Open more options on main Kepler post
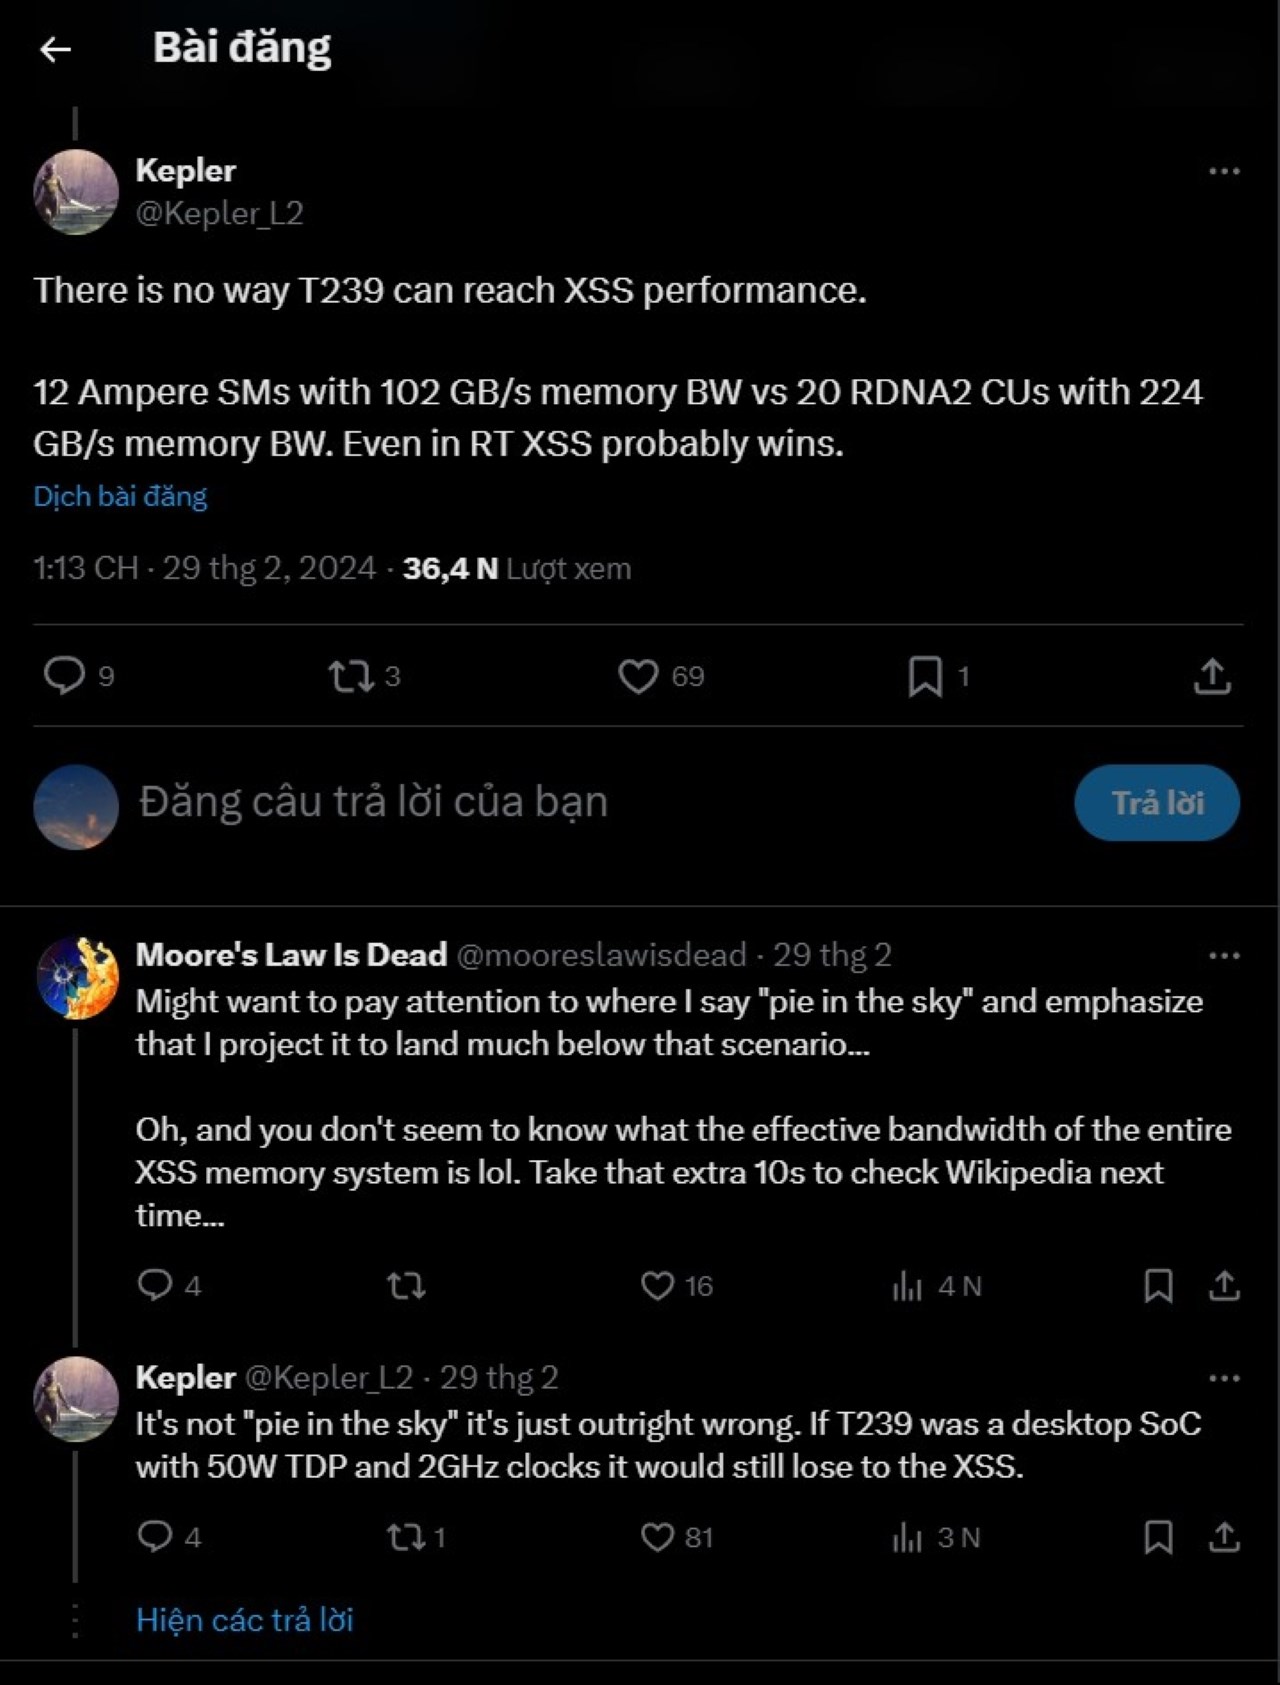Screen dimensions: 1280x1685 1224,171
